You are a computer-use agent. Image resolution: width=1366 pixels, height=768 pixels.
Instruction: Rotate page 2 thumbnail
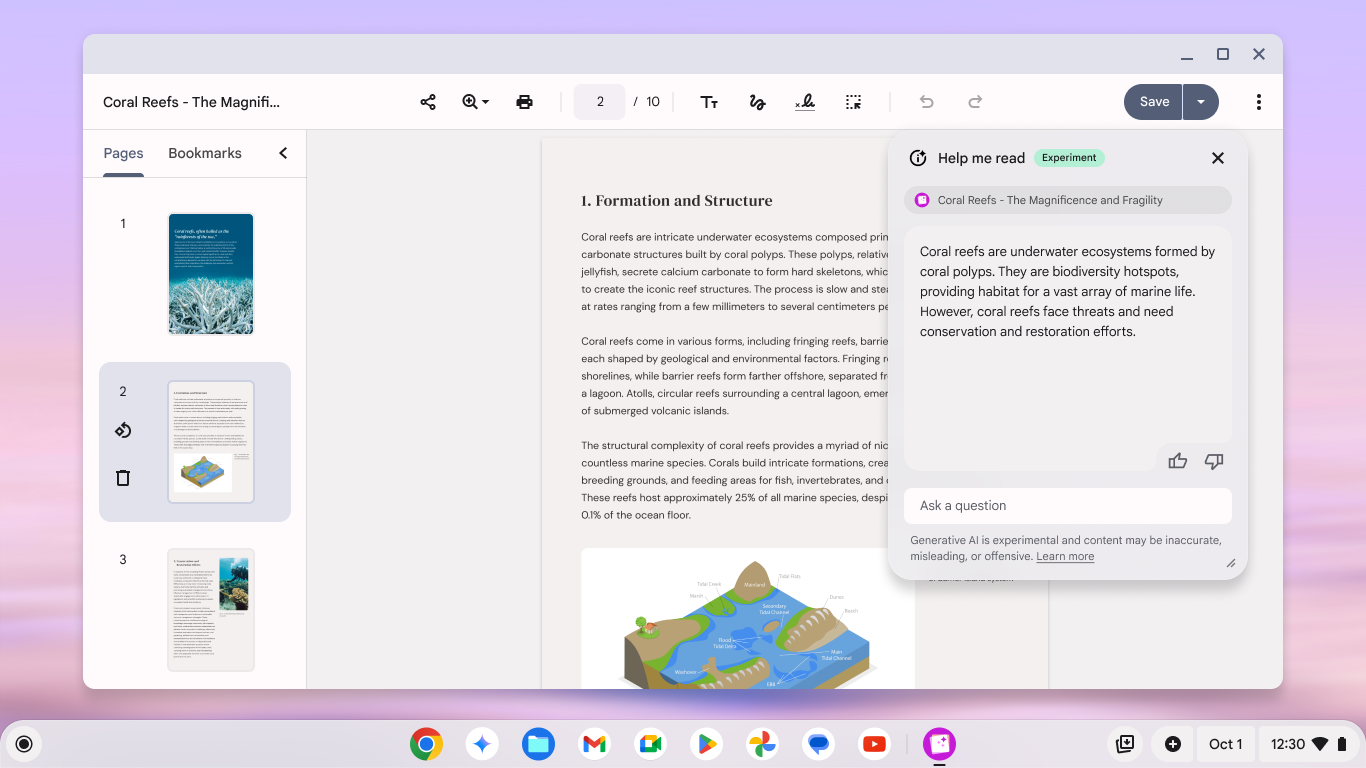pos(122,430)
